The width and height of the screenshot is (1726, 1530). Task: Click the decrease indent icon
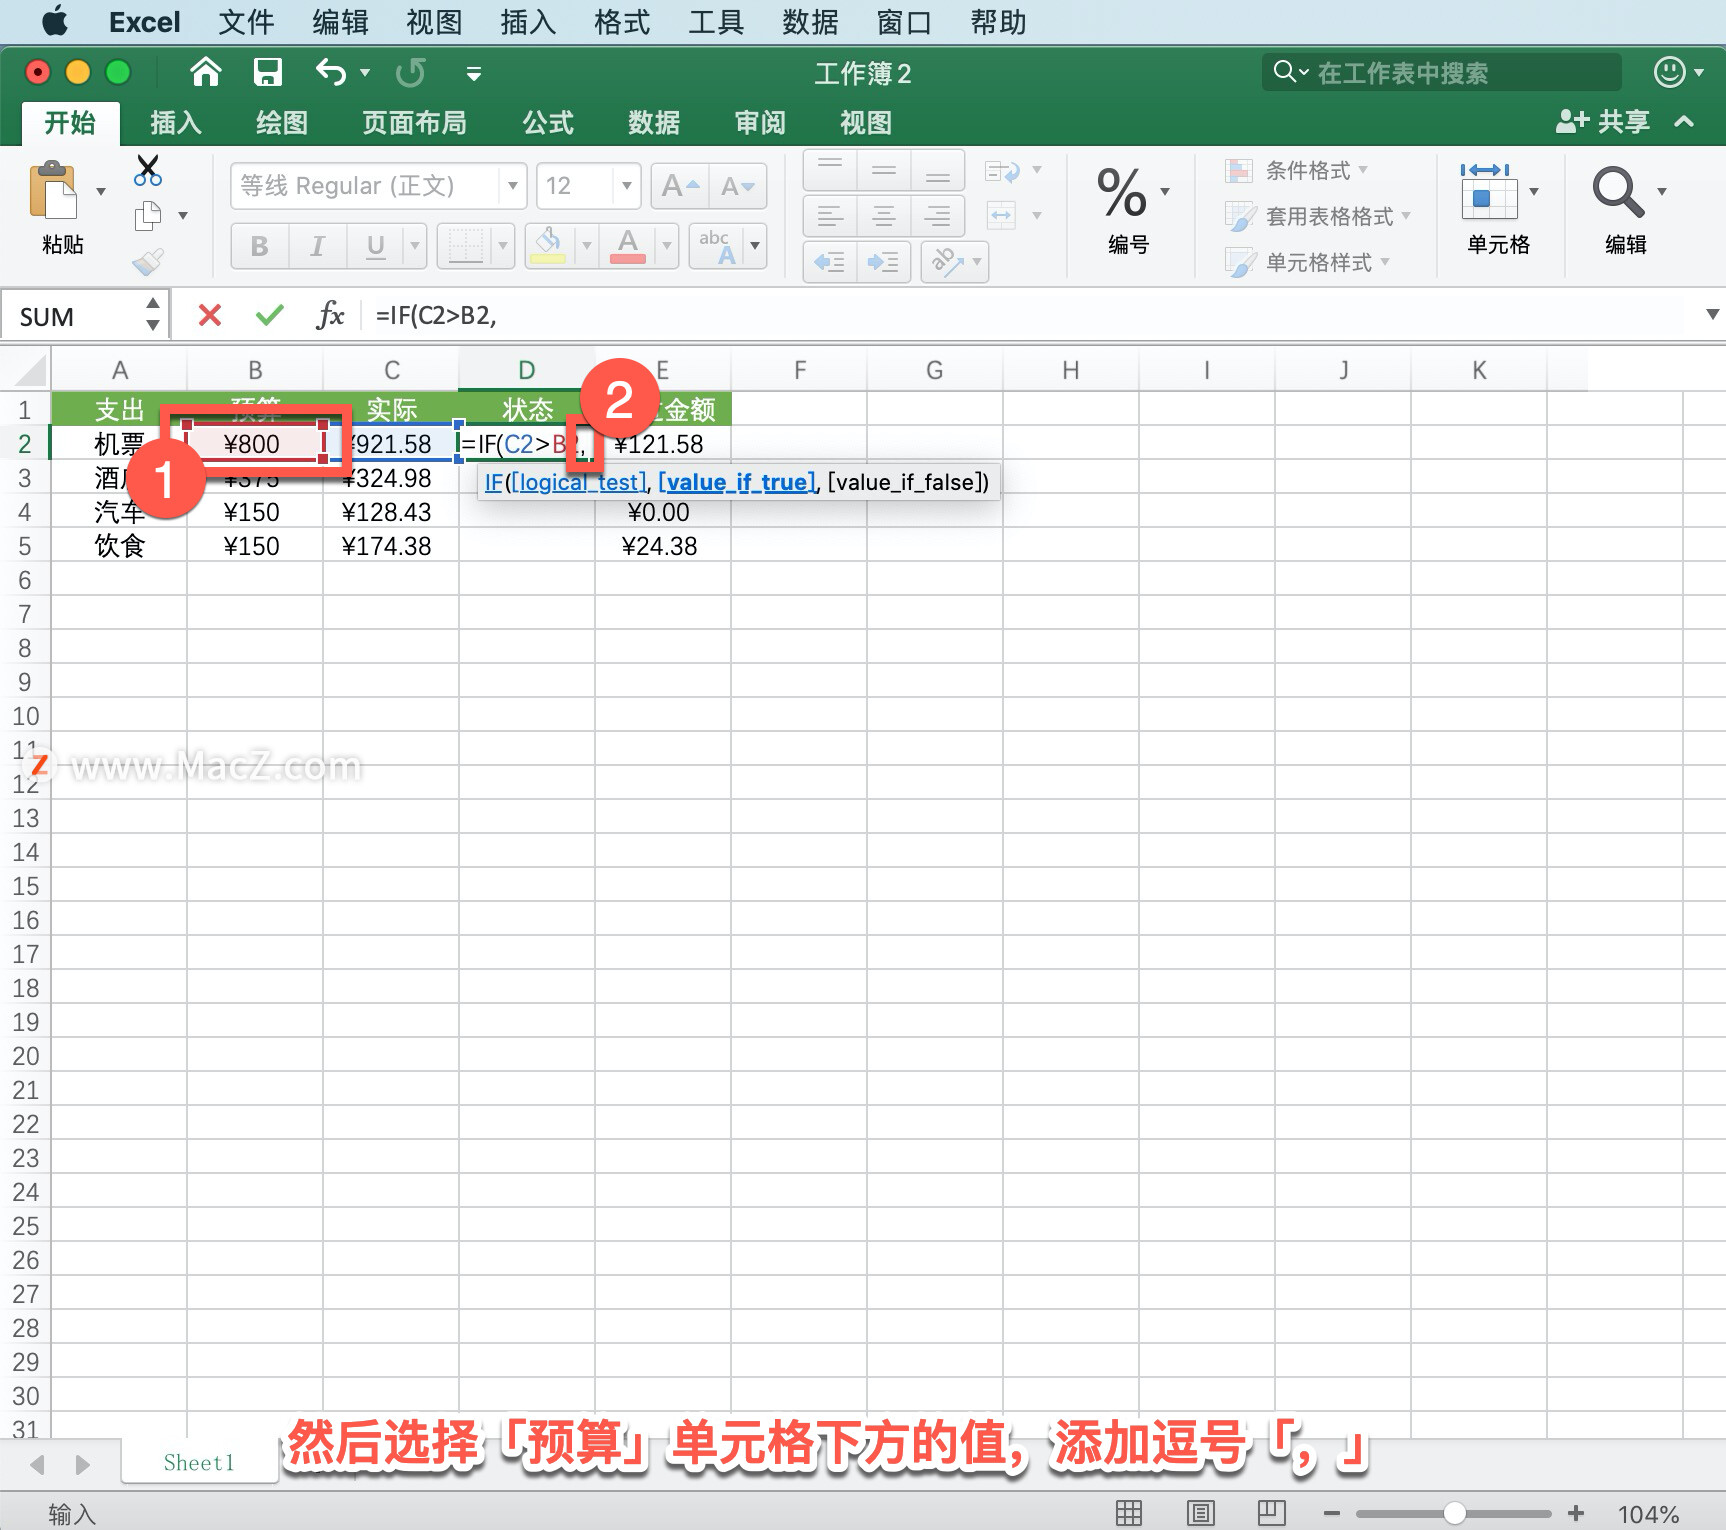coord(830,262)
